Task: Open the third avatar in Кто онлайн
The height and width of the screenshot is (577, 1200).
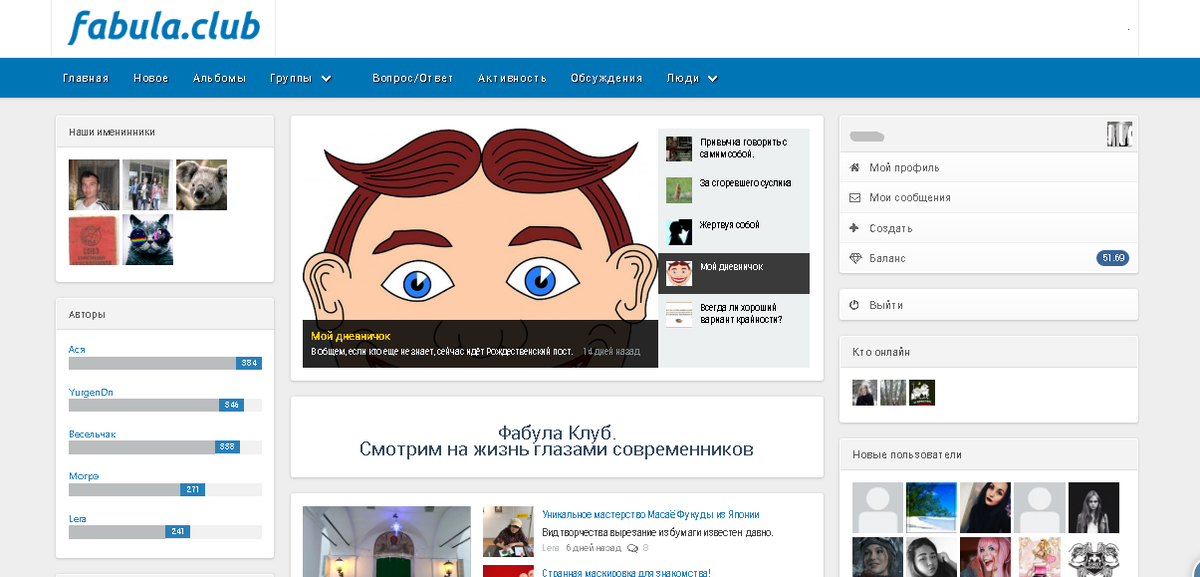Action: (922, 393)
